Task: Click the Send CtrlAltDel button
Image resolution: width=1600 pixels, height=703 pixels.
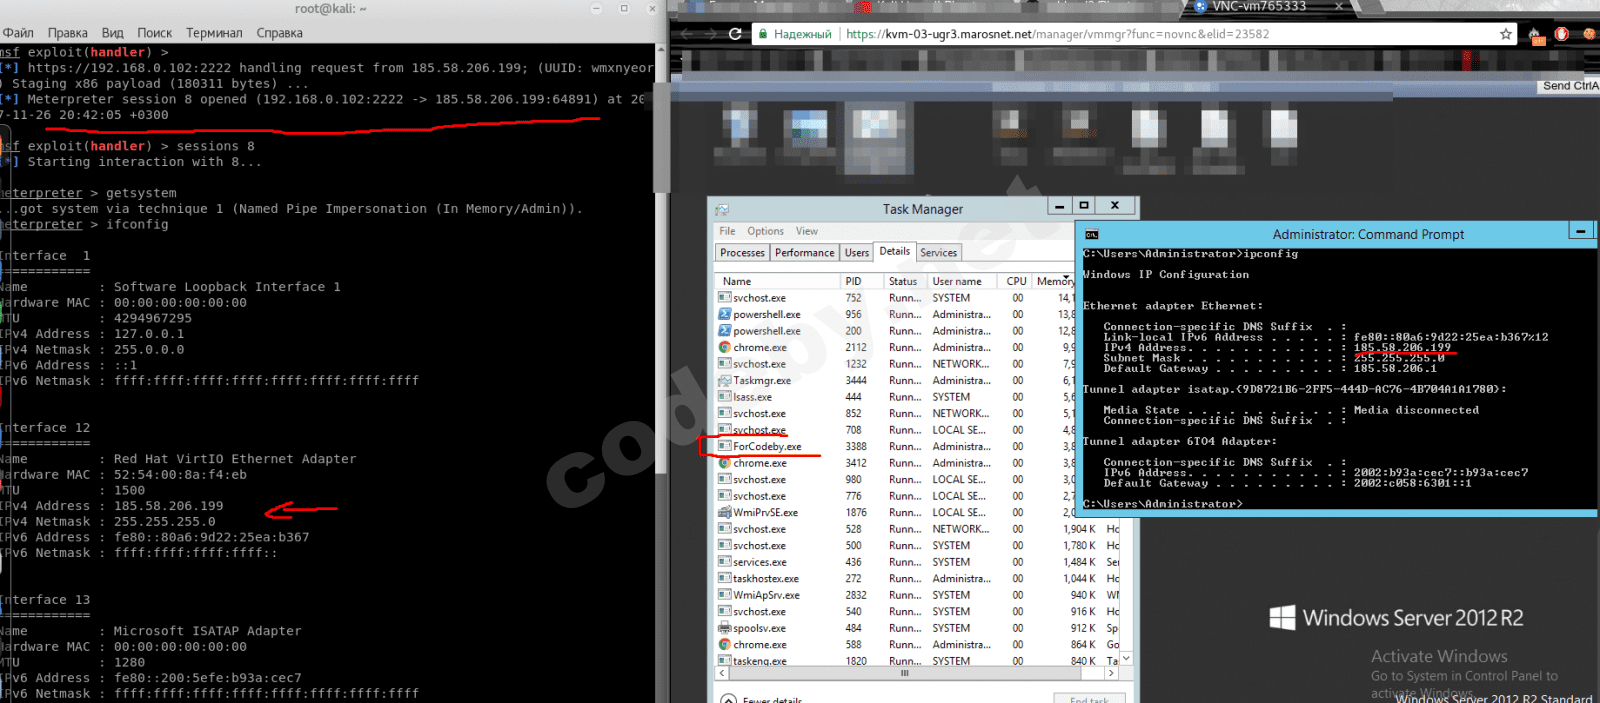Action: [1570, 86]
